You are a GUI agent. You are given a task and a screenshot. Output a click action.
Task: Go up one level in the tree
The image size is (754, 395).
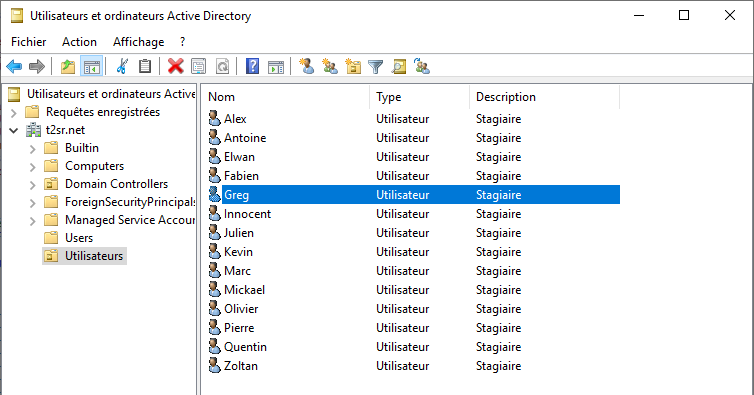68,66
